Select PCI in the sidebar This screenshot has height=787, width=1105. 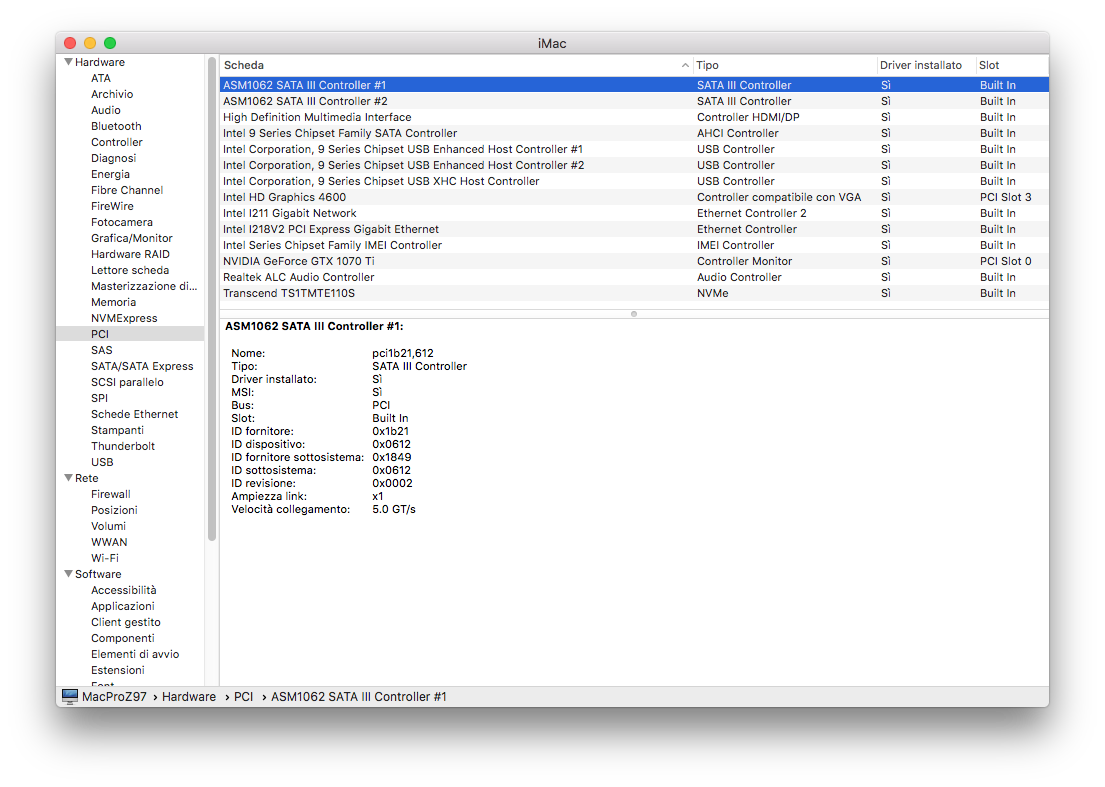coord(99,334)
